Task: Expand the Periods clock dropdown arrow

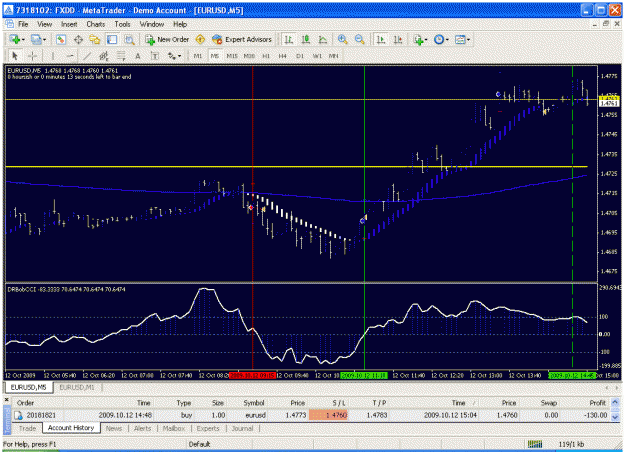Action: (447, 40)
